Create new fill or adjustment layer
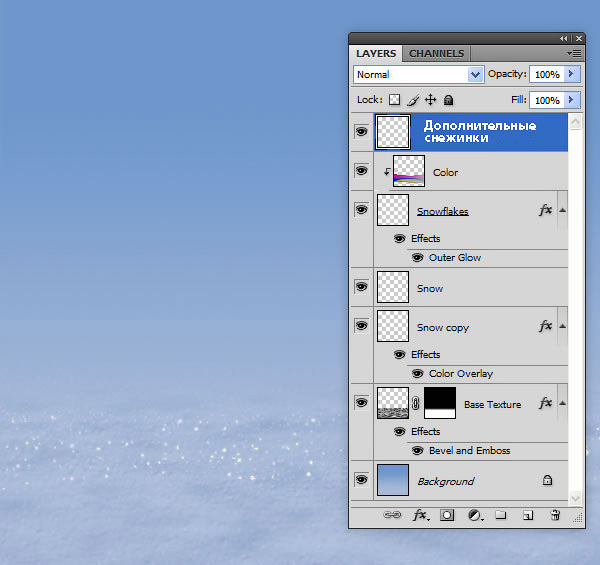The height and width of the screenshot is (565, 600). point(476,515)
